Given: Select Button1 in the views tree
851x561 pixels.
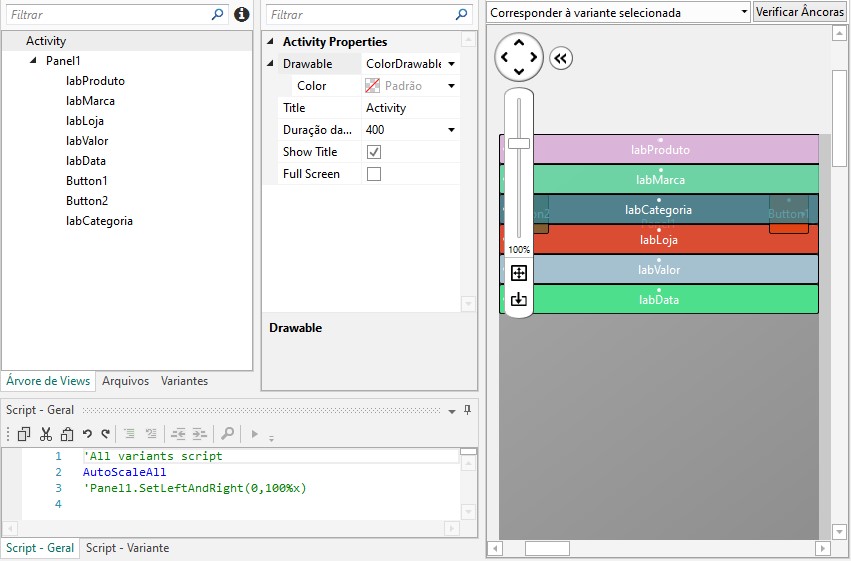Looking at the screenshot, I should (87, 181).
